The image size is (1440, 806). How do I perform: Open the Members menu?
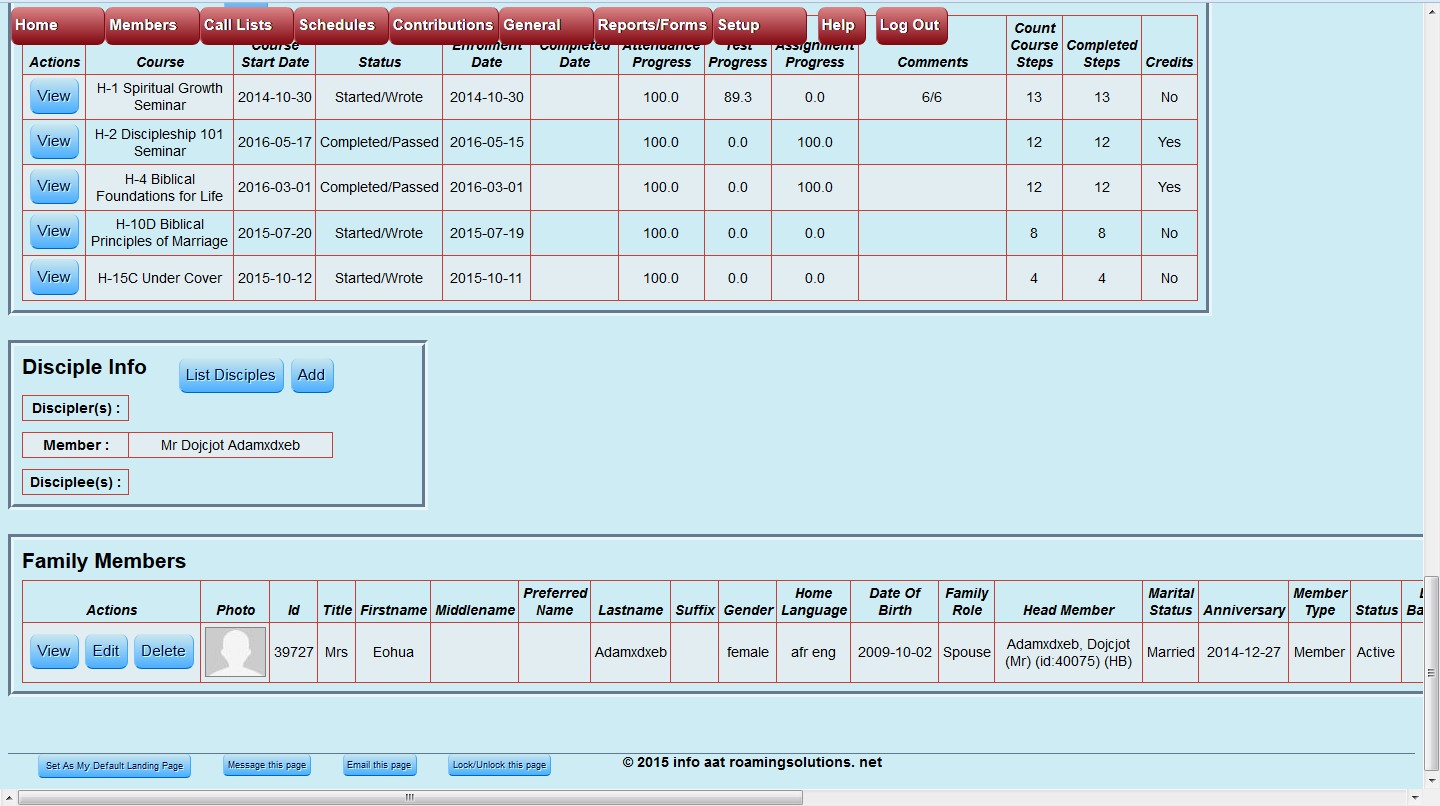tap(152, 25)
